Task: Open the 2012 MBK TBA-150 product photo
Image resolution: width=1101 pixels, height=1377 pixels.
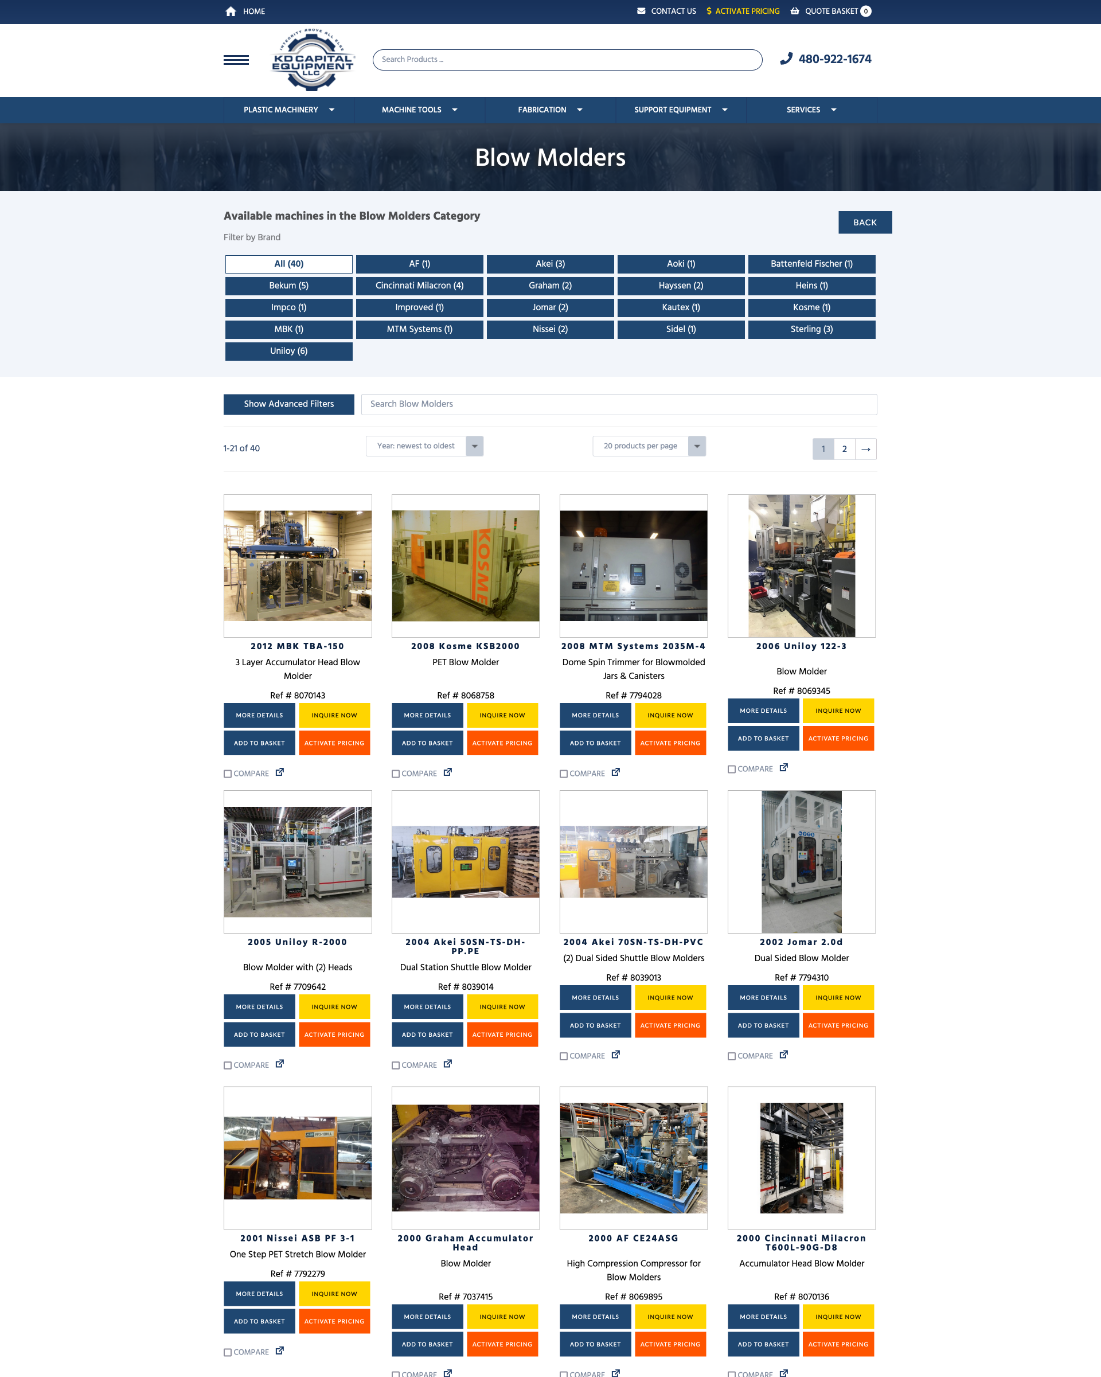Action: tap(298, 566)
